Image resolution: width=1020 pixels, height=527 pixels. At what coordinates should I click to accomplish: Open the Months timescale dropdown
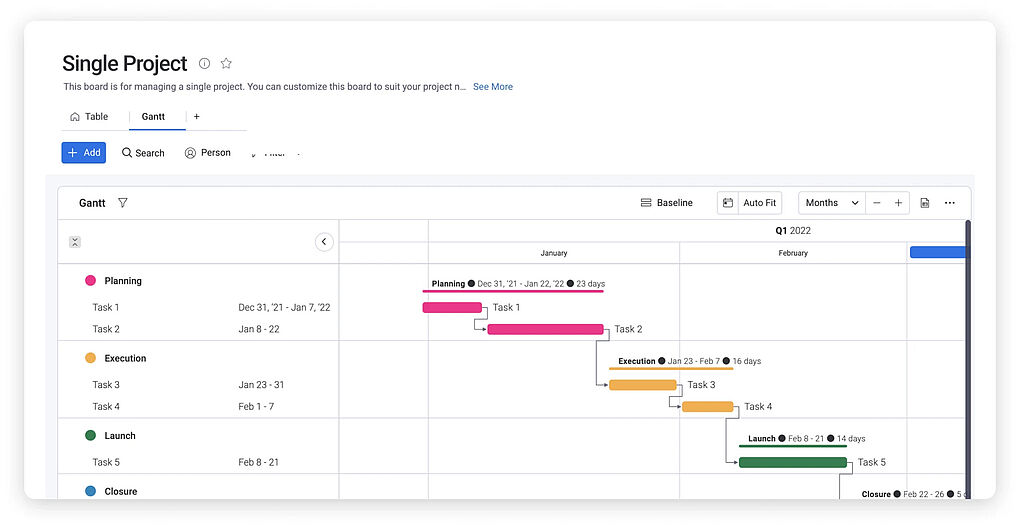[x=832, y=203]
